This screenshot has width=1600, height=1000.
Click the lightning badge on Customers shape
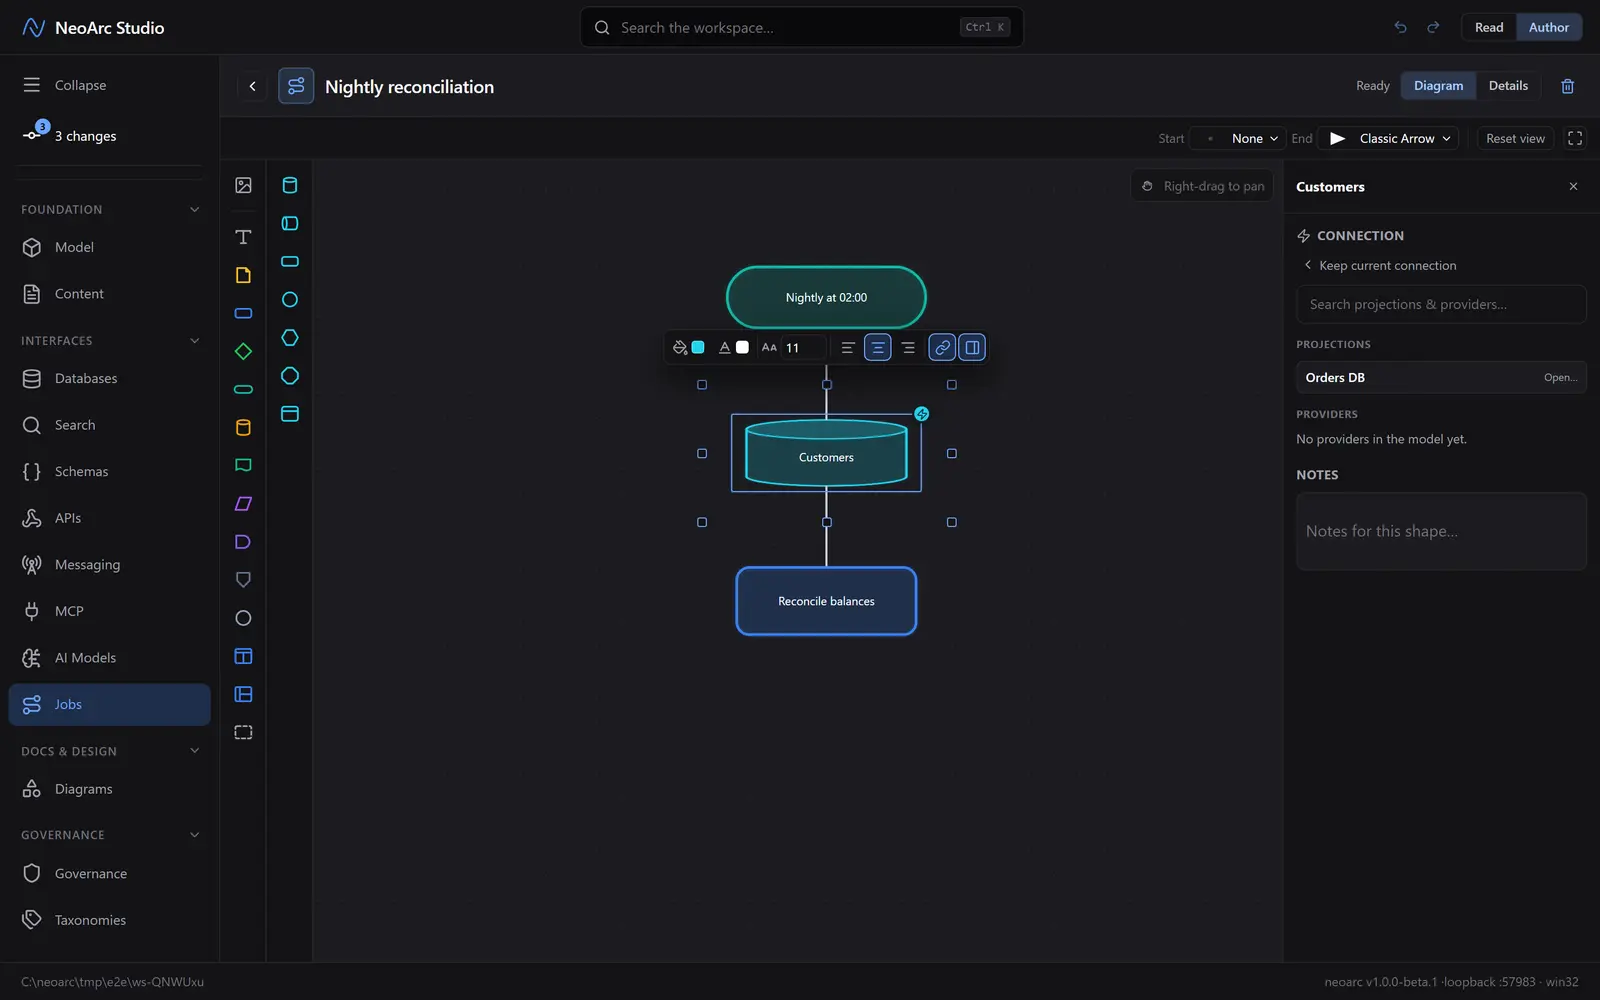click(922, 414)
